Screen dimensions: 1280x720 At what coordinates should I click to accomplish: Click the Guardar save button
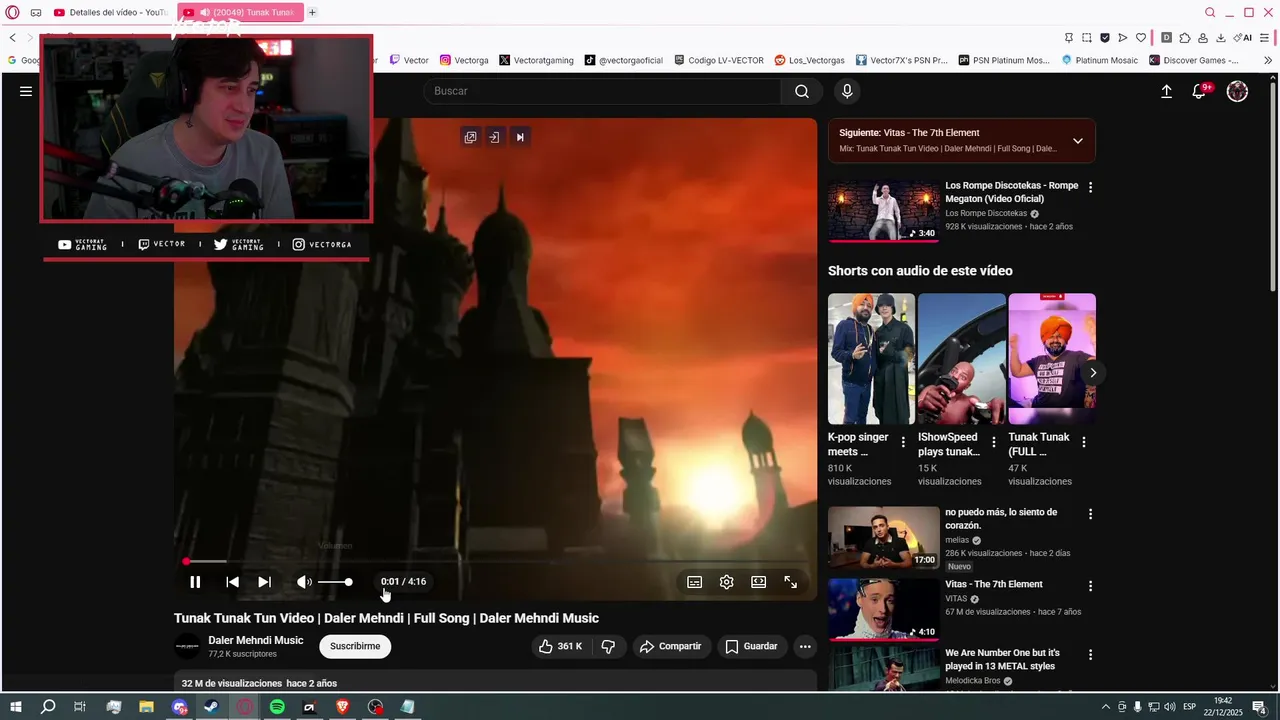pyautogui.click(x=751, y=646)
